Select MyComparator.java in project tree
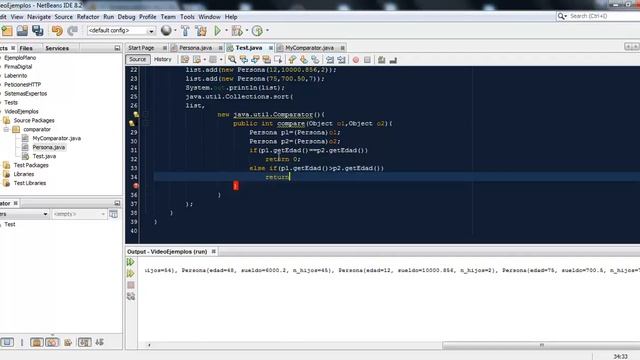Screen dimensions: 640x360 [x=57, y=138]
